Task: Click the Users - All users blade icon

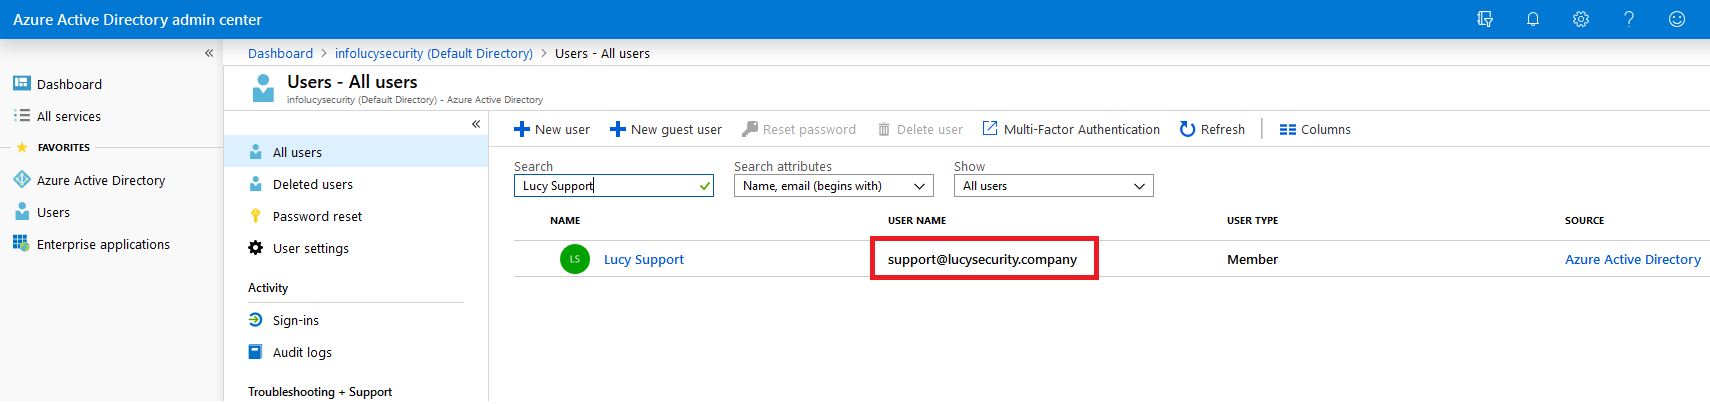Action: coord(263,88)
